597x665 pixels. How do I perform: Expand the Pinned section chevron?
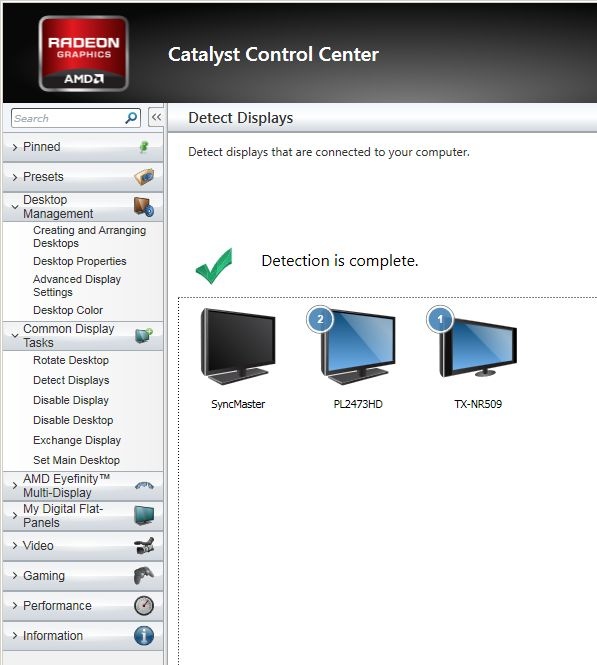[15, 147]
